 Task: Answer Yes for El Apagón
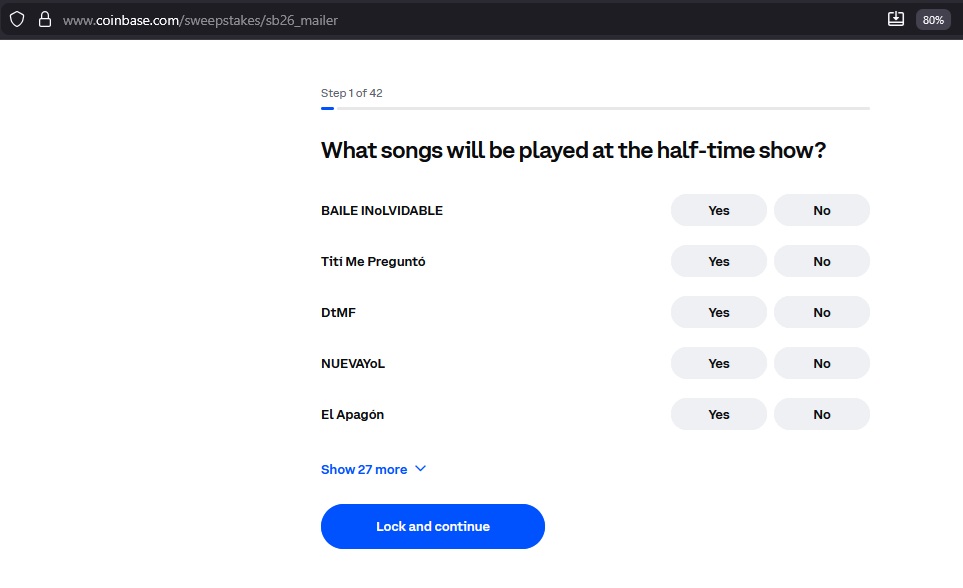[718, 415]
